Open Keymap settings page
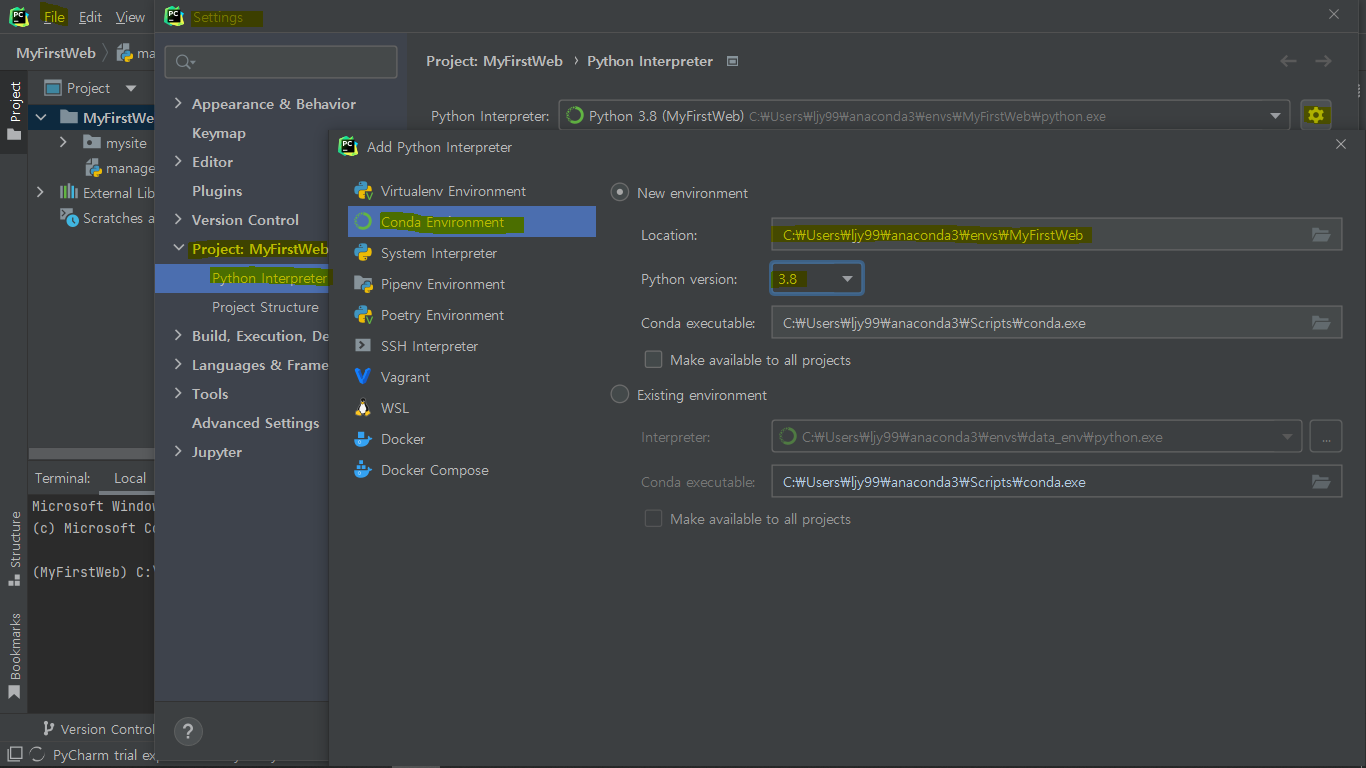 coord(219,133)
